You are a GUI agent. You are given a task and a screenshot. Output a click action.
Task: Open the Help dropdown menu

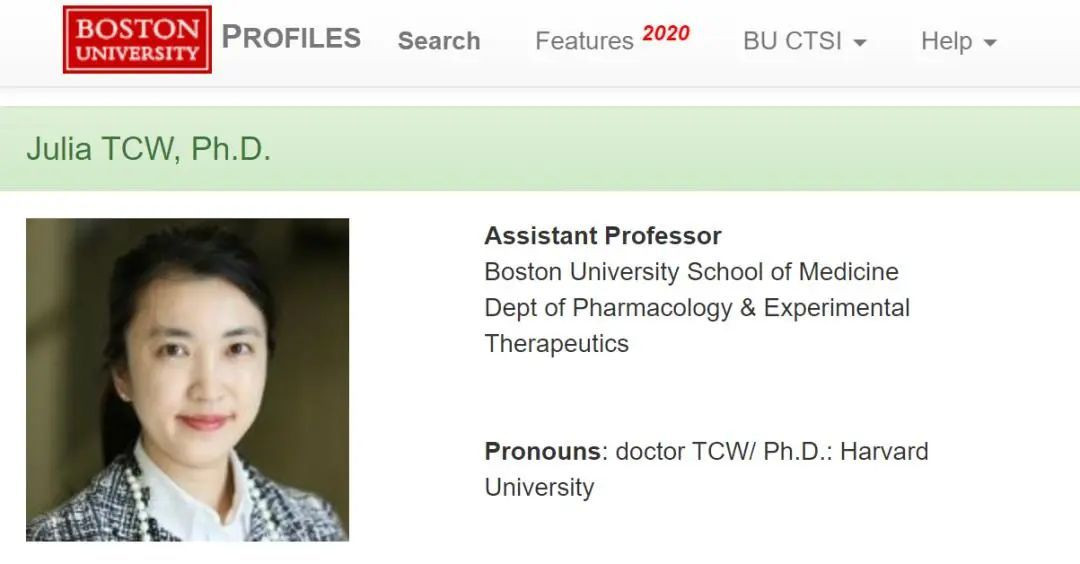pos(946,41)
